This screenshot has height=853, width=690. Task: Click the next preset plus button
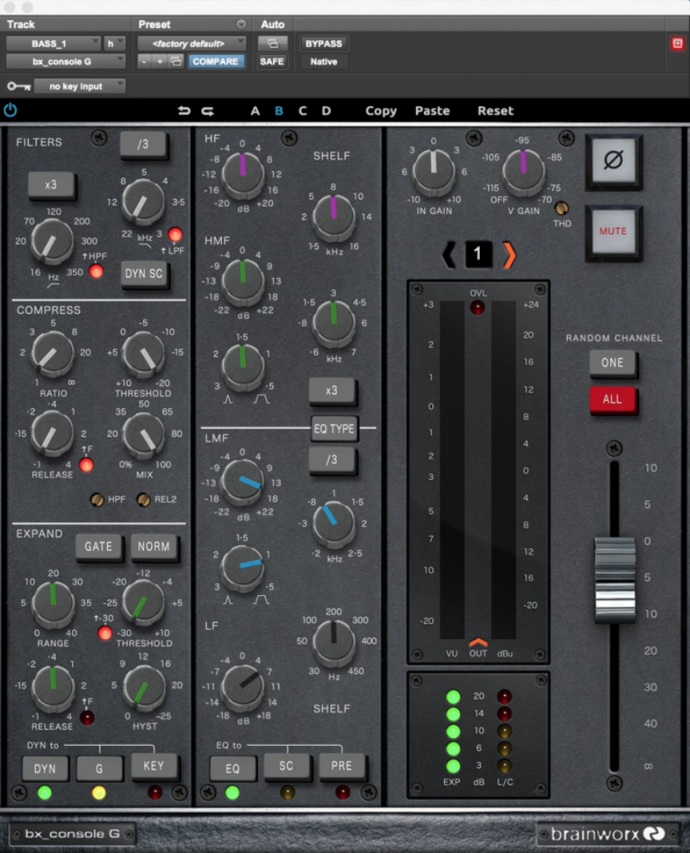[159, 61]
